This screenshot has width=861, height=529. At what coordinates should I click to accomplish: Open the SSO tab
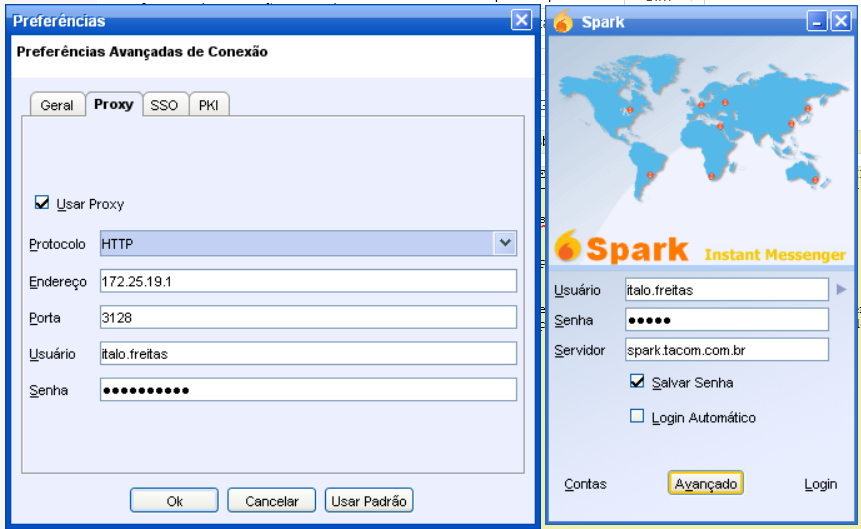[164, 105]
